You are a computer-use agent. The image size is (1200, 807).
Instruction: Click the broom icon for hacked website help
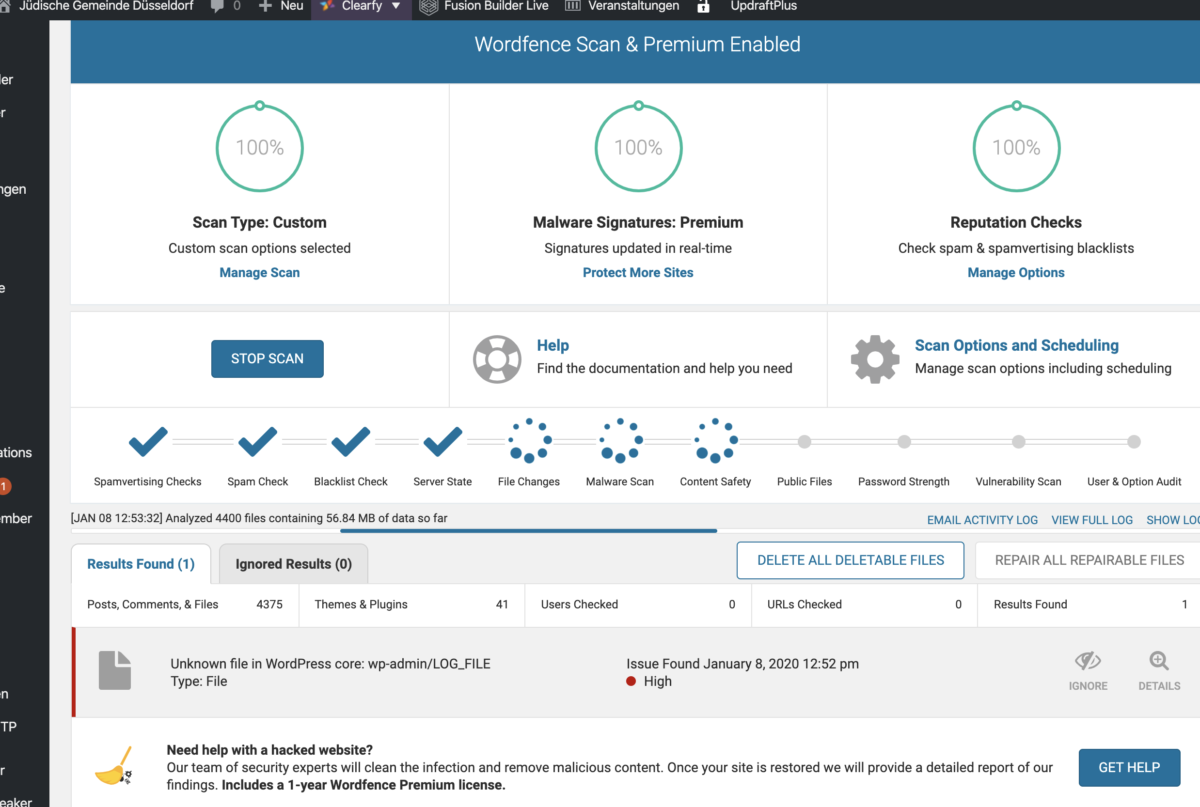click(x=112, y=767)
